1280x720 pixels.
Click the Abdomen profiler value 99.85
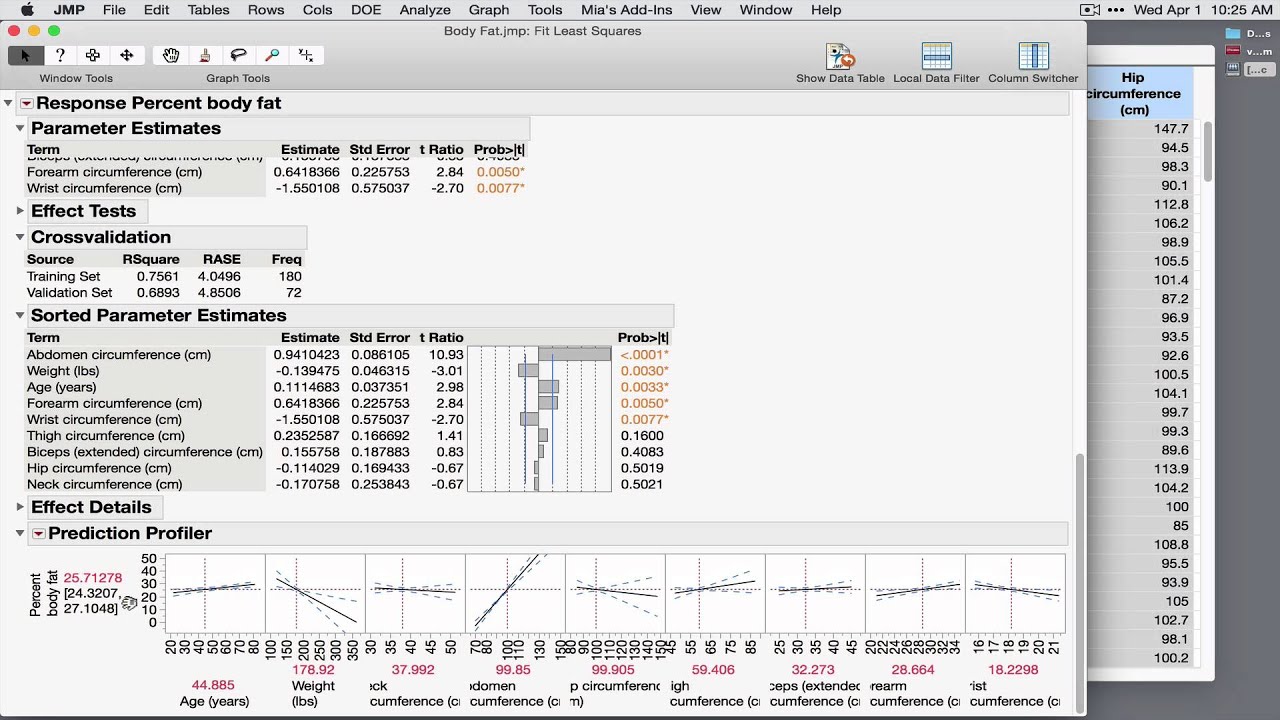(513, 669)
